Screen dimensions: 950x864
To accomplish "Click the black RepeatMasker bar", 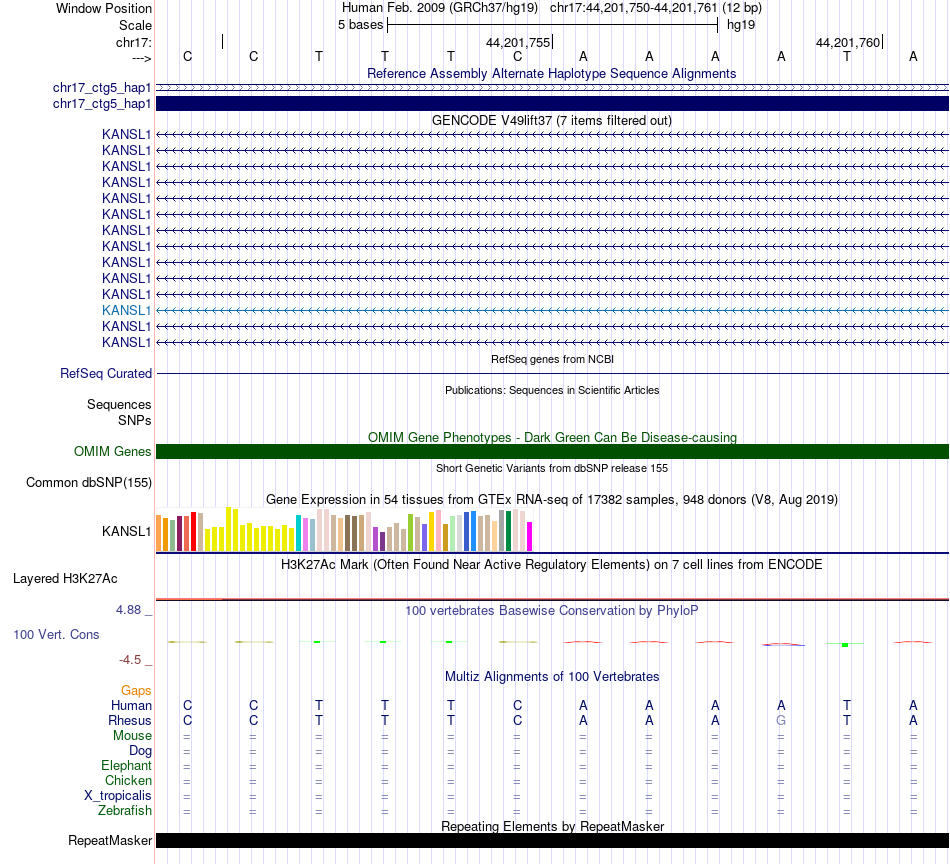I will pyautogui.click(x=552, y=840).
